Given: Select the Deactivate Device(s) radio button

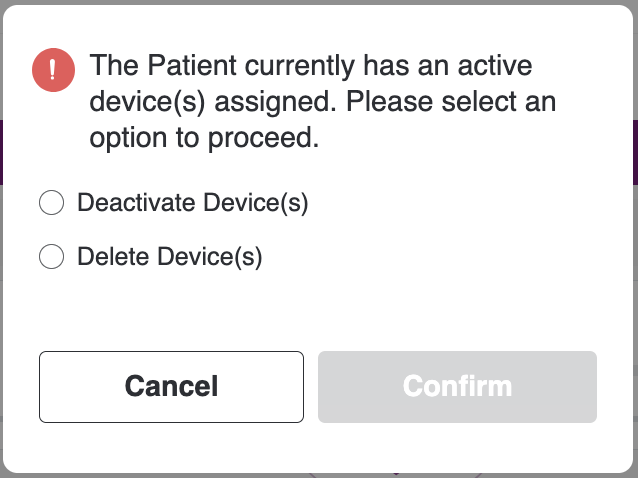Looking at the screenshot, I should (x=51, y=202).
